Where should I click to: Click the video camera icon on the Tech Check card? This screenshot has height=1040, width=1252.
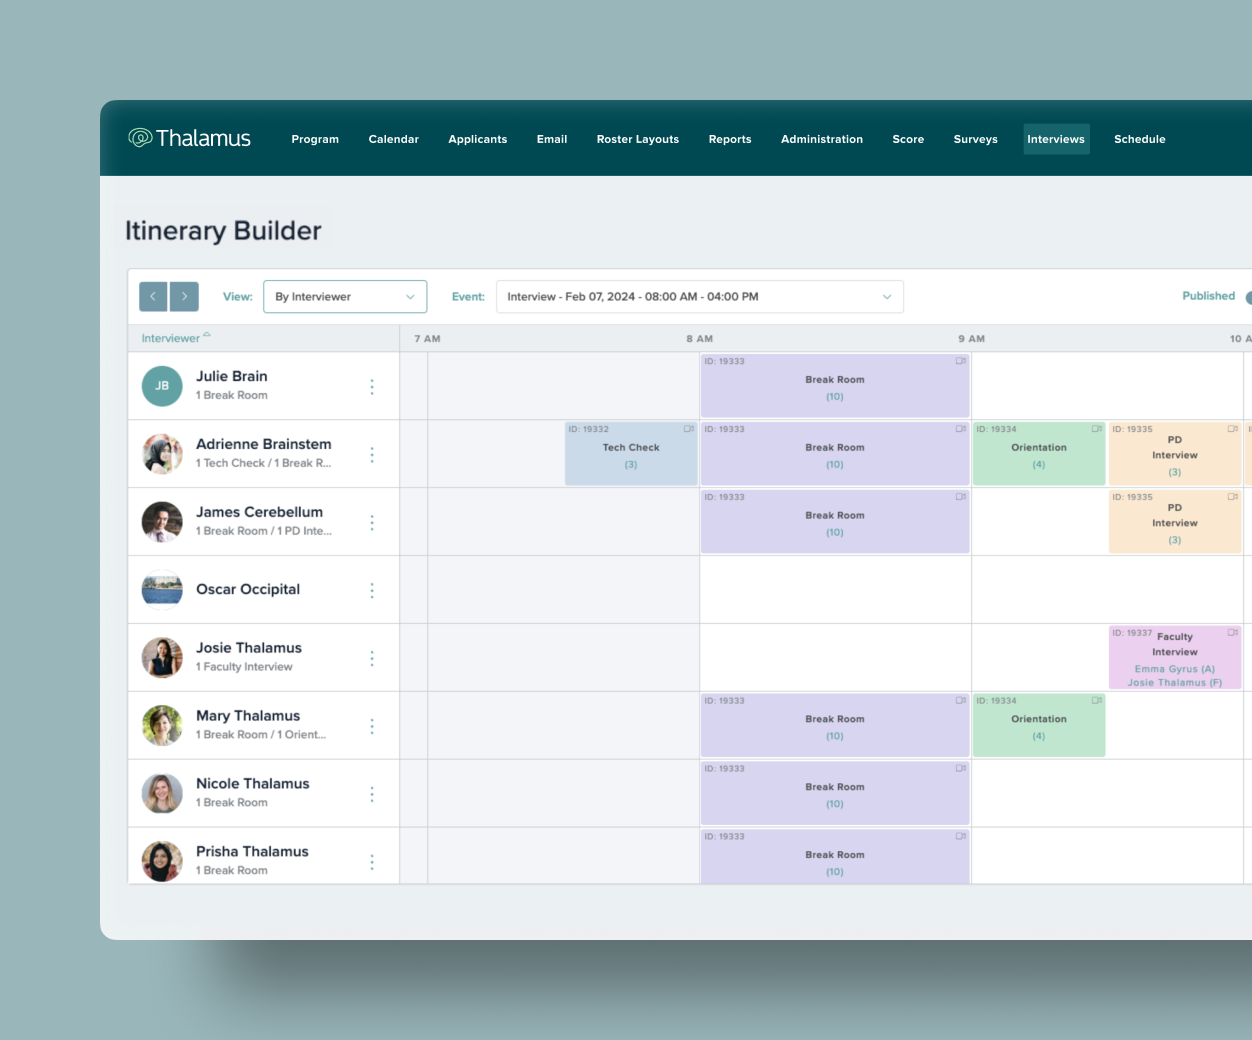coord(688,427)
